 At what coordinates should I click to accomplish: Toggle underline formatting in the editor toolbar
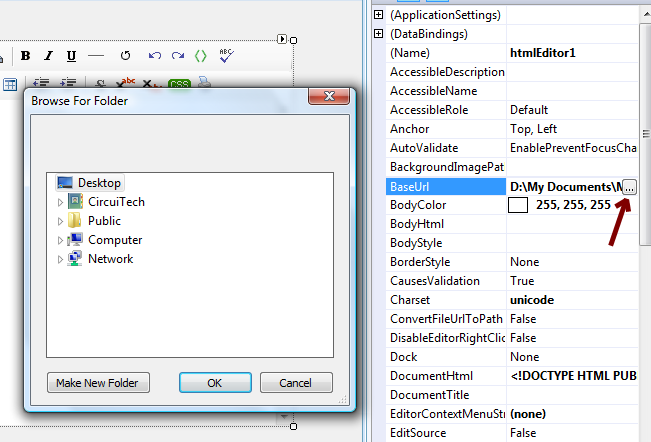[71, 56]
